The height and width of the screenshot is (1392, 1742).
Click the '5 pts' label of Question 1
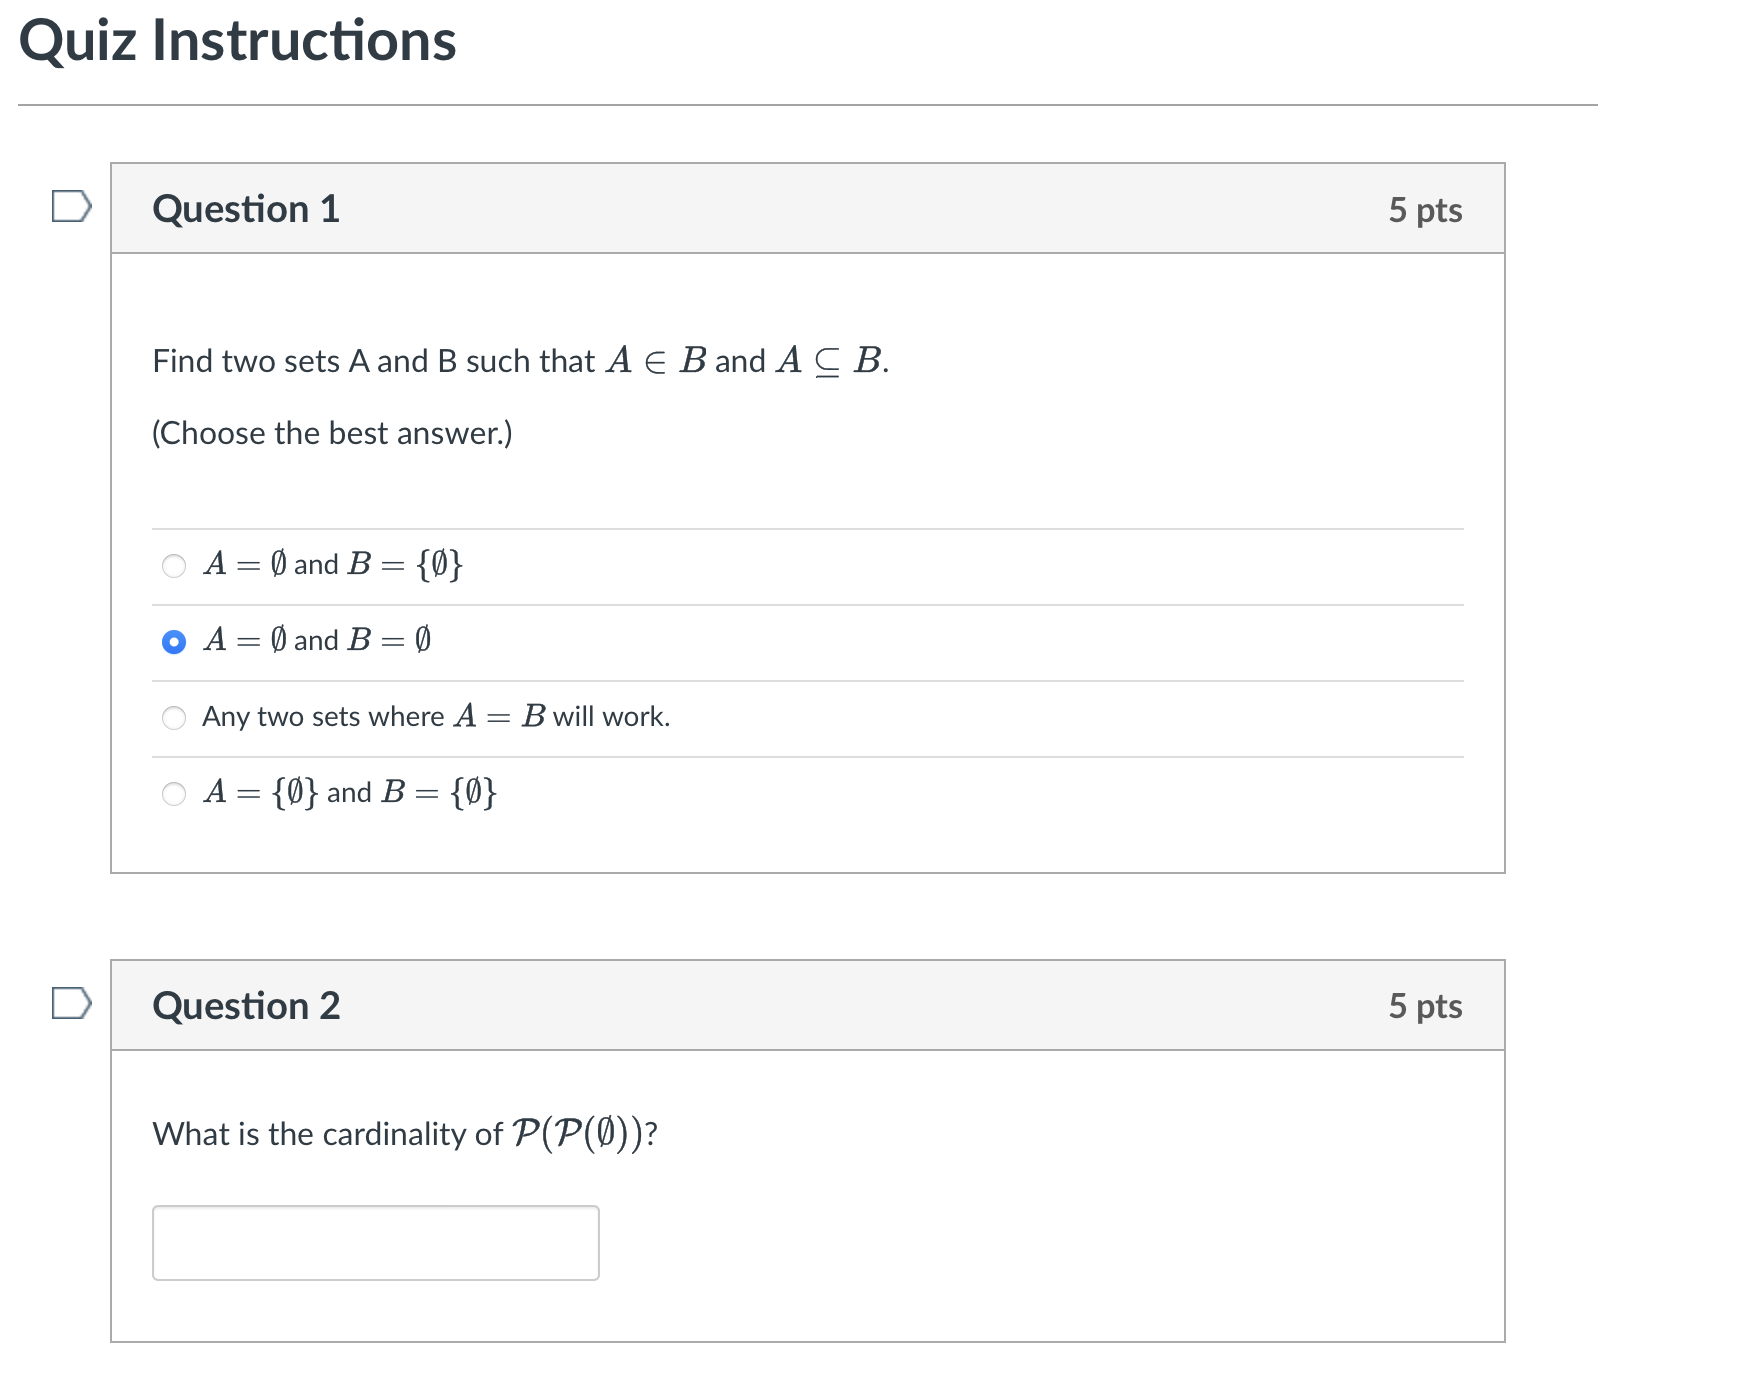1425,210
